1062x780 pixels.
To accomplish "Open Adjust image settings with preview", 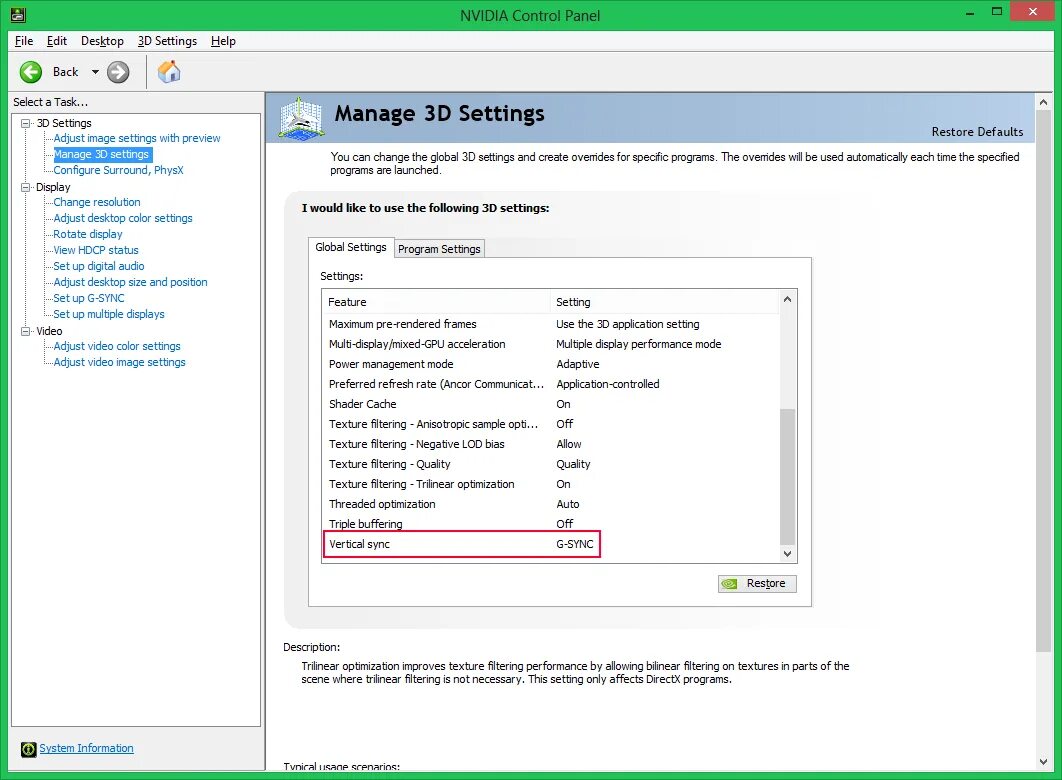I will click(137, 138).
